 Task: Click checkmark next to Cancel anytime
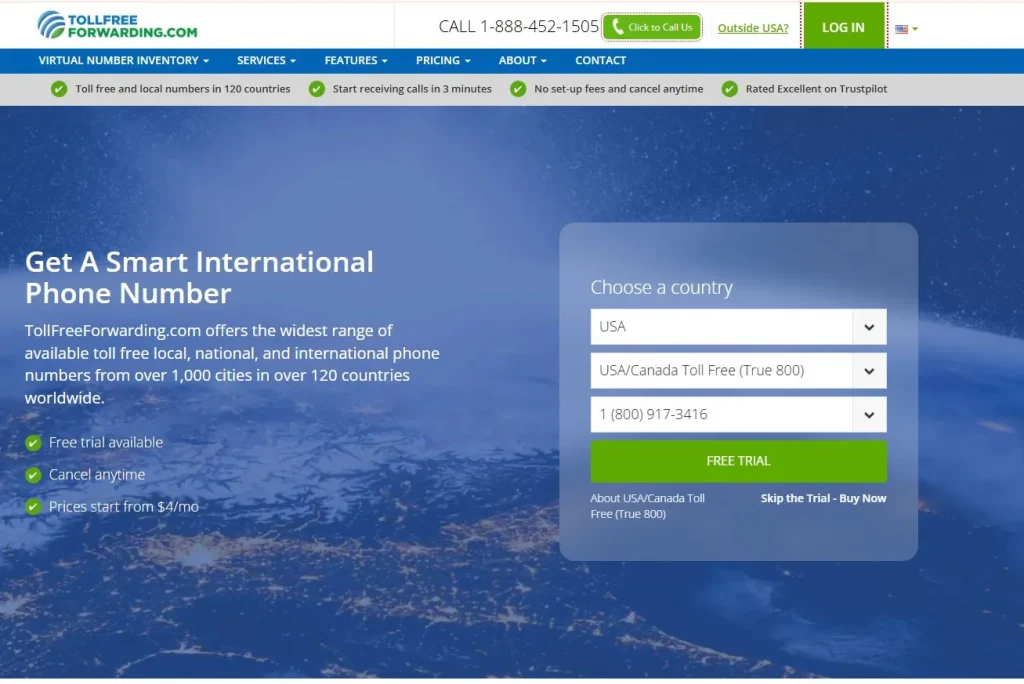[33, 475]
